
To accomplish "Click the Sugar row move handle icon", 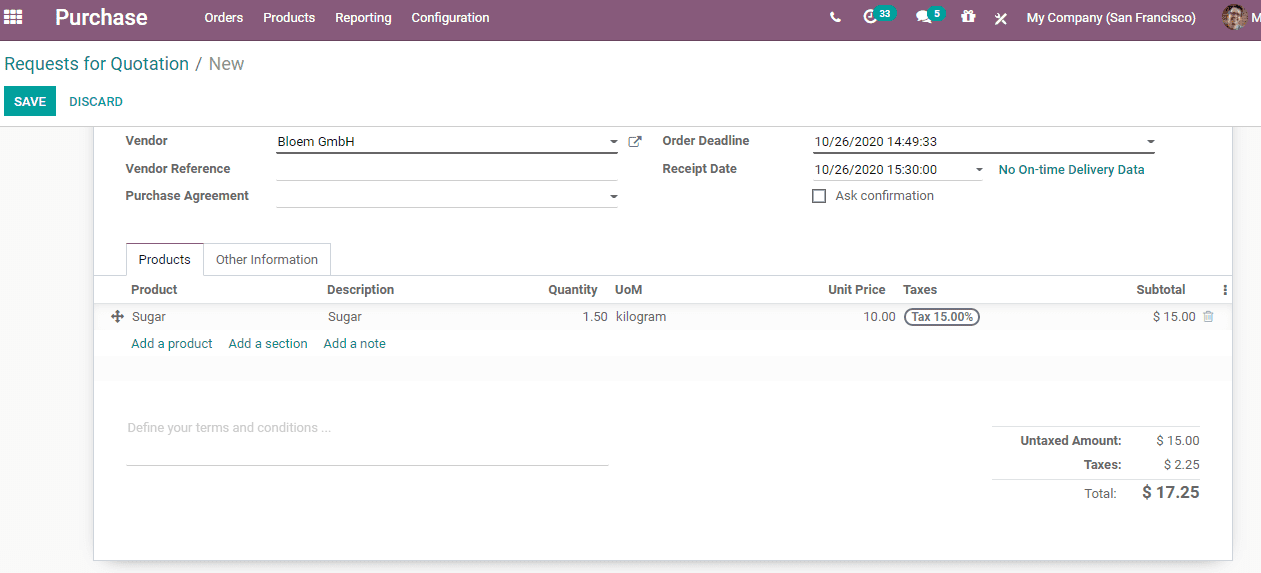I will click(x=117, y=316).
